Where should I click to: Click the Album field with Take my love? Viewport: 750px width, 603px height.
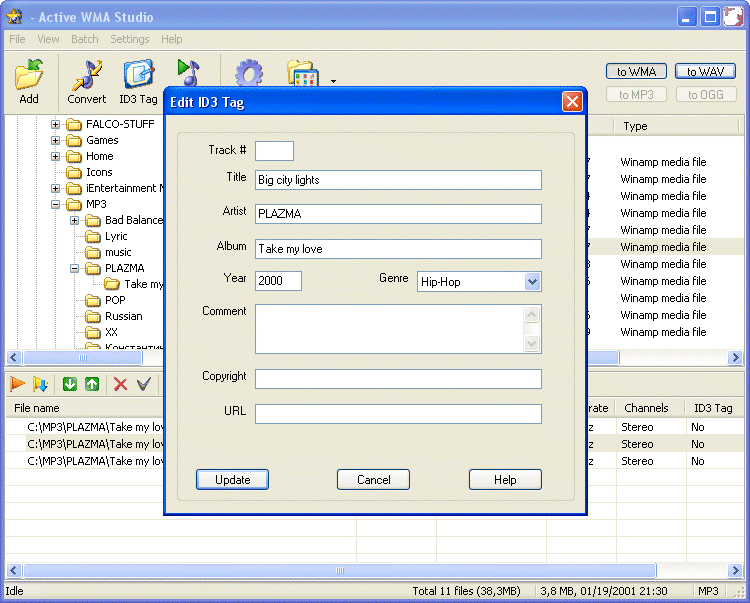coord(398,249)
